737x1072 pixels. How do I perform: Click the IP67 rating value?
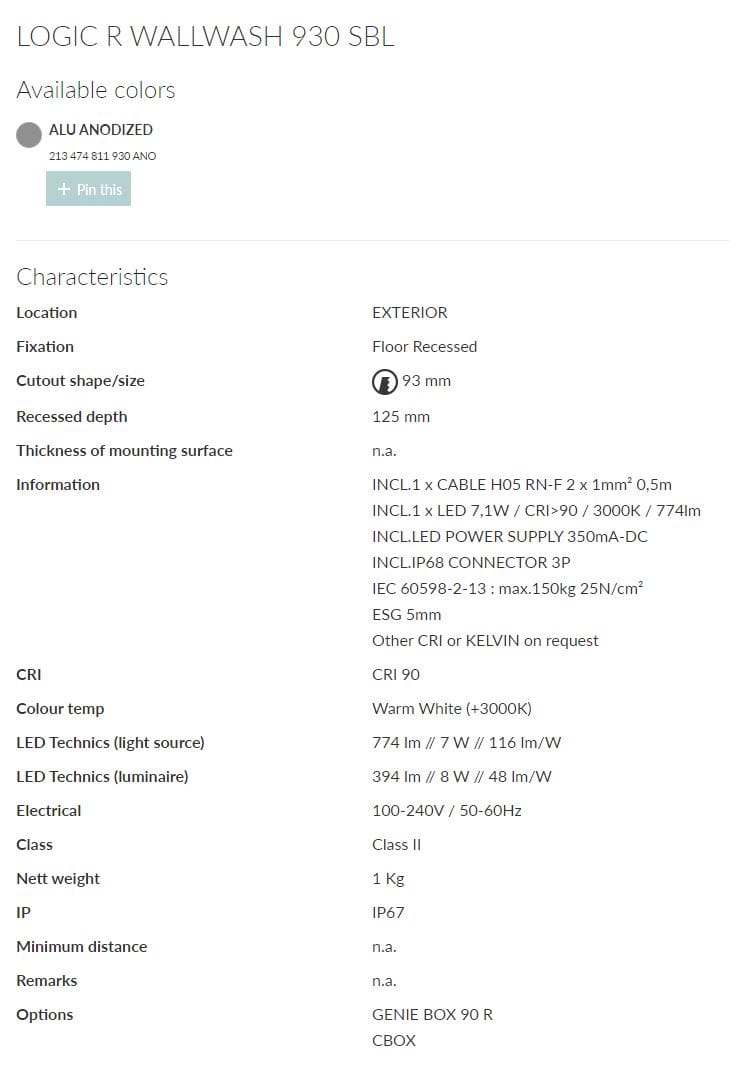tap(388, 912)
